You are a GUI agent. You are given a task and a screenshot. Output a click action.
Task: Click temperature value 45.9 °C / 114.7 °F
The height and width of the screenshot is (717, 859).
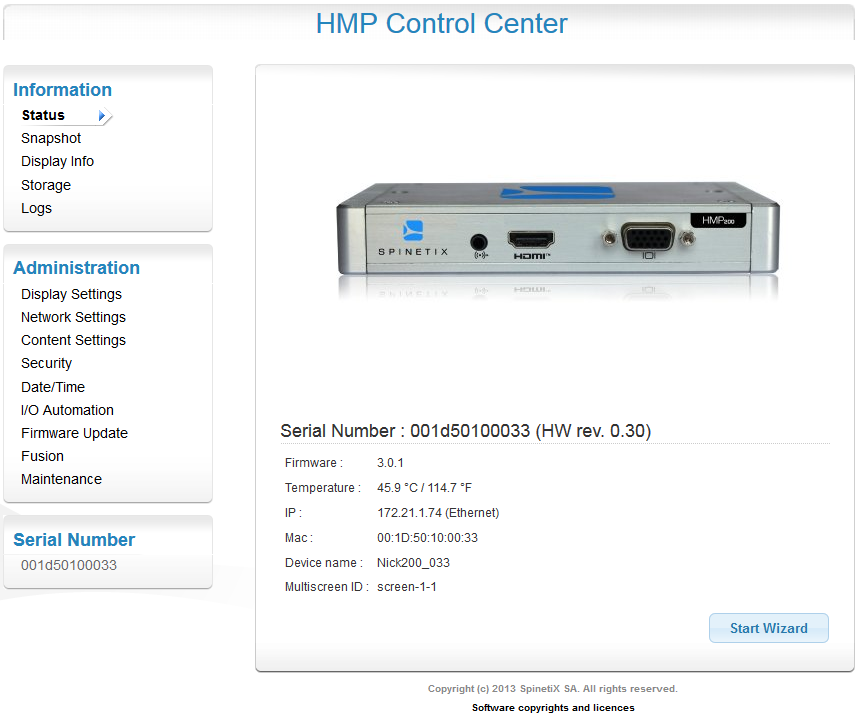click(425, 487)
